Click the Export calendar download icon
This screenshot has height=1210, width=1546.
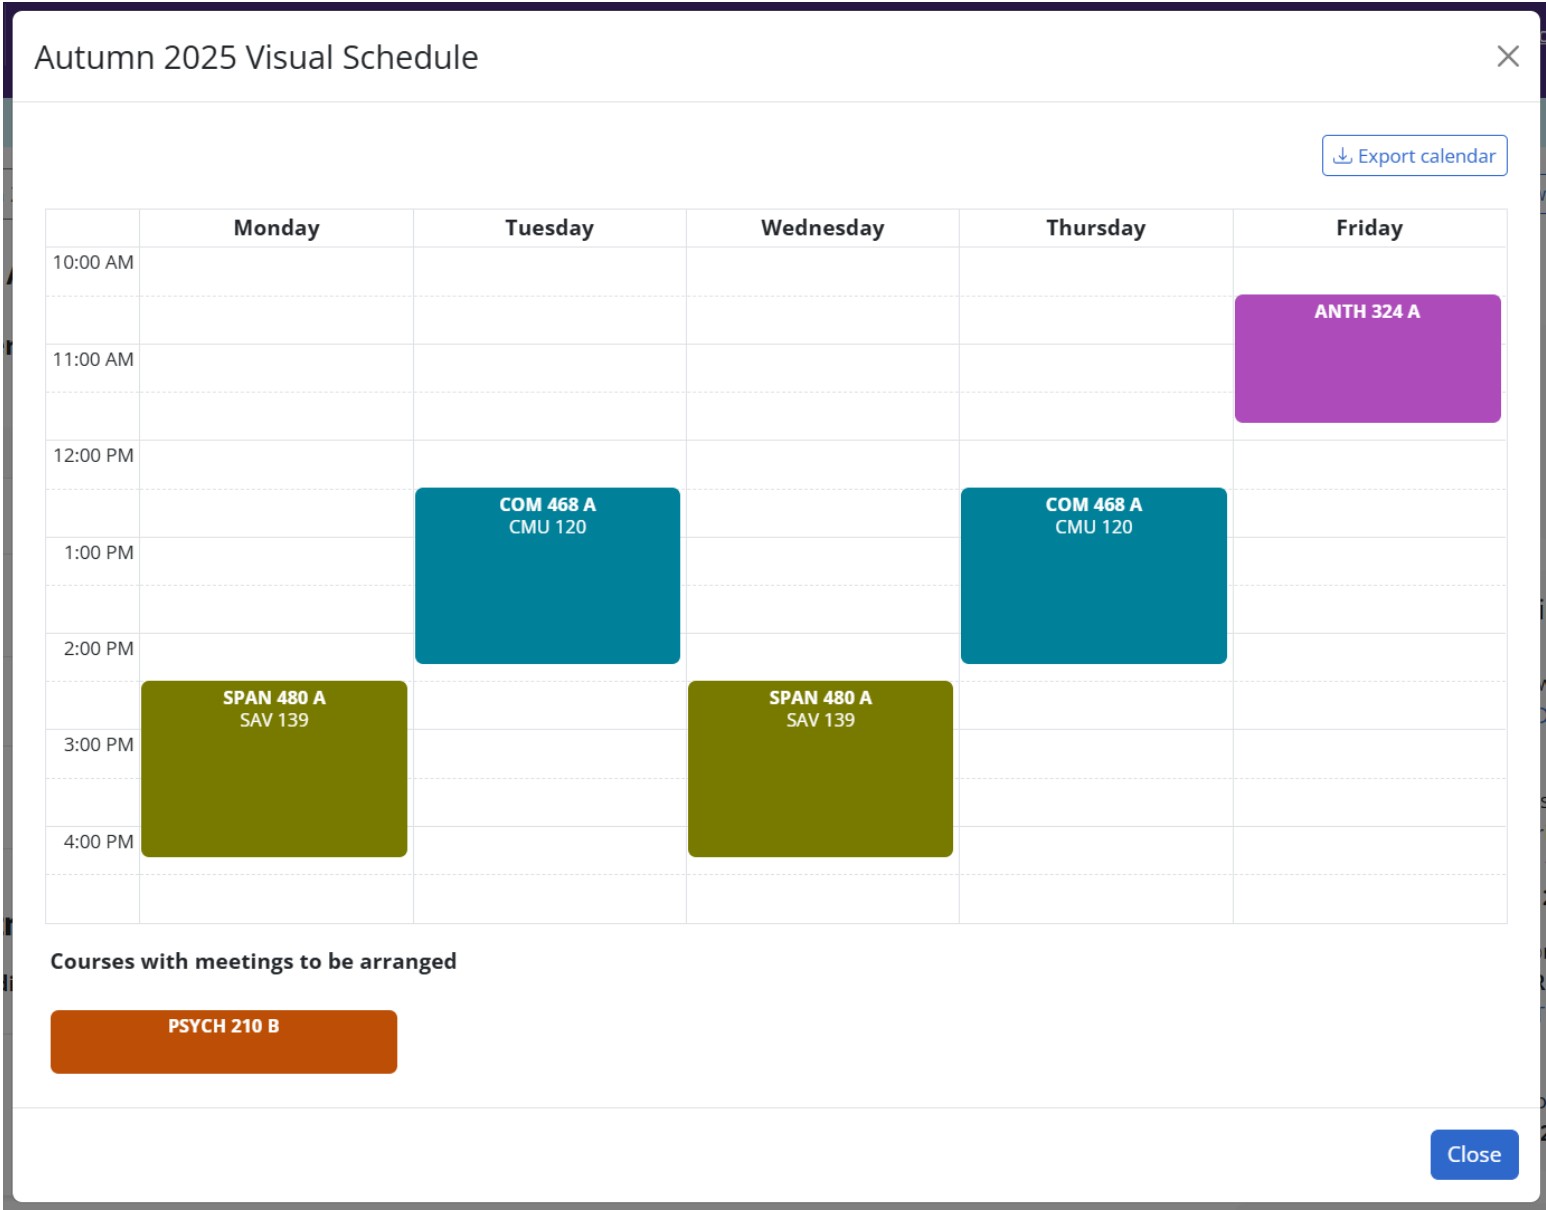pyautogui.click(x=1343, y=156)
